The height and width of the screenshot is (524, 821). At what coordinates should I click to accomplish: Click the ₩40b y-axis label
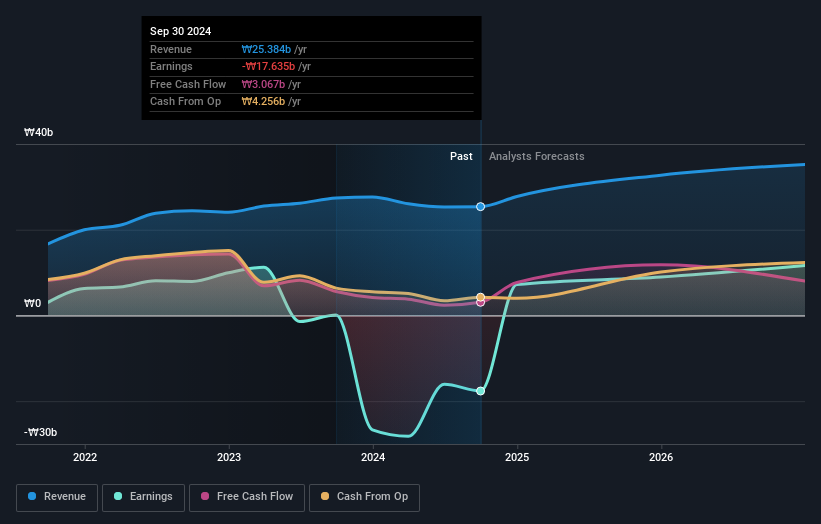(x=38, y=132)
